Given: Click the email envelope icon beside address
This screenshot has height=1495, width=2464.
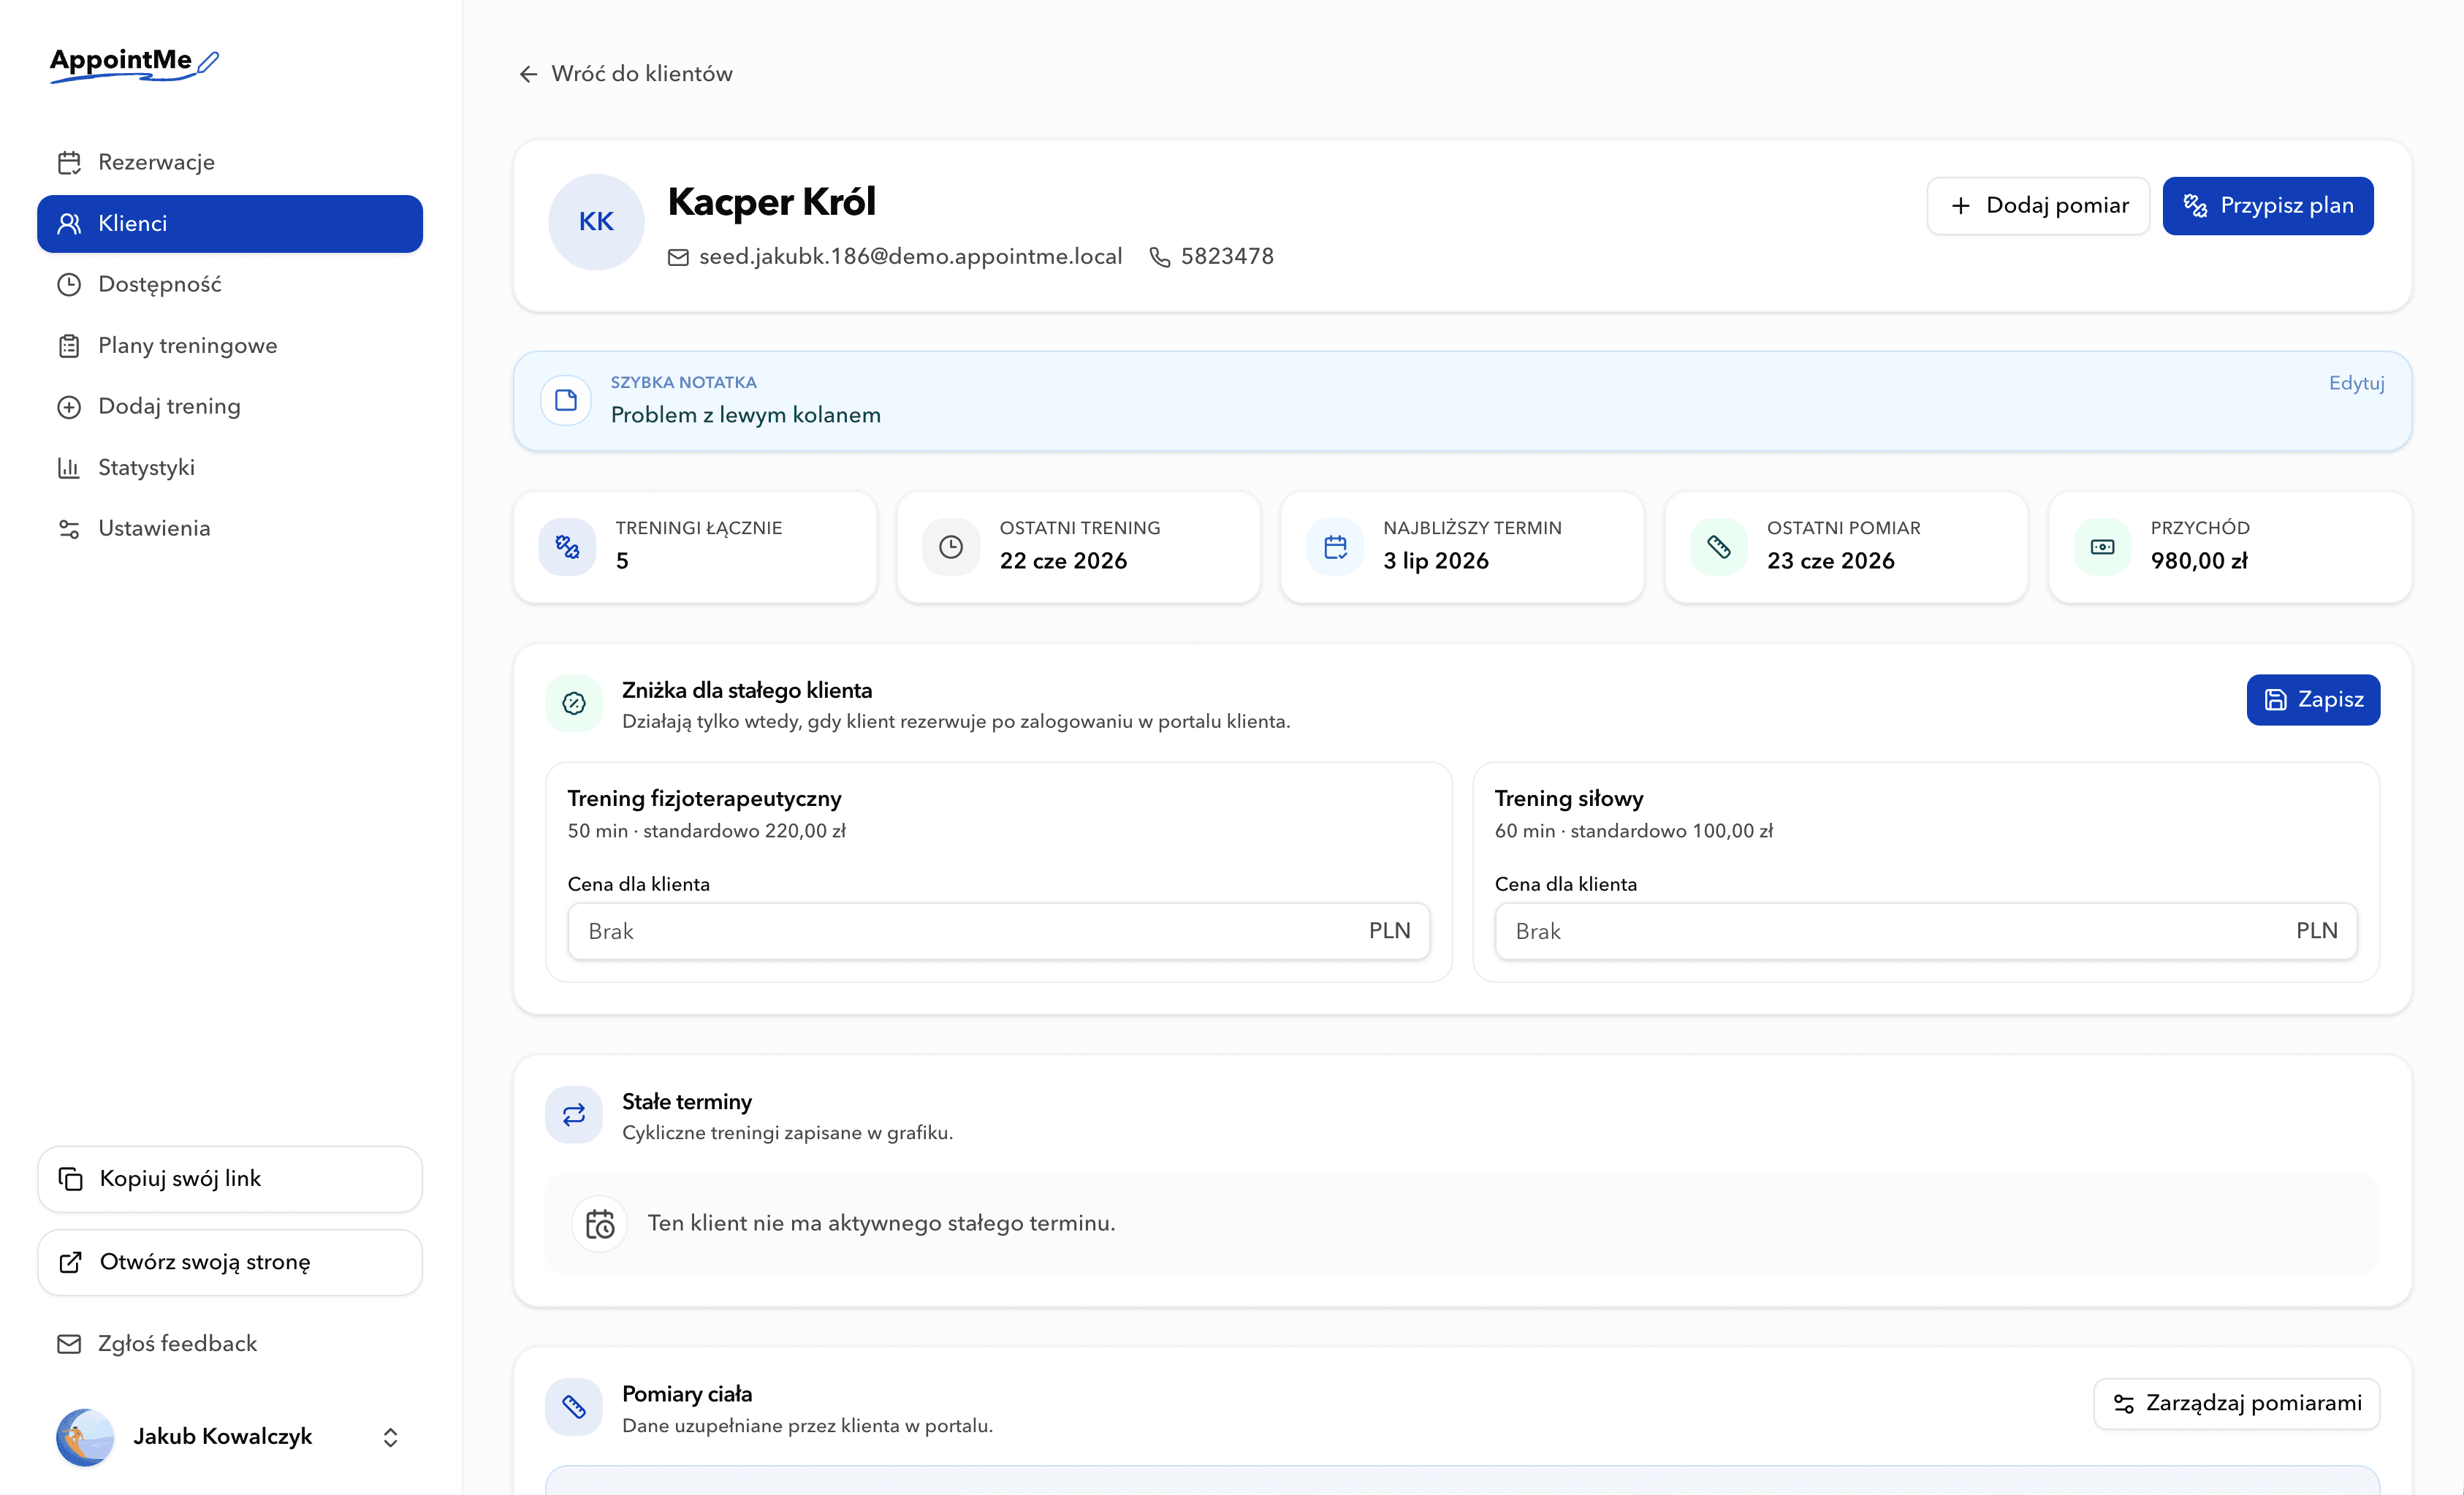Looking at the screenshot, I should (x=678, y=257).
